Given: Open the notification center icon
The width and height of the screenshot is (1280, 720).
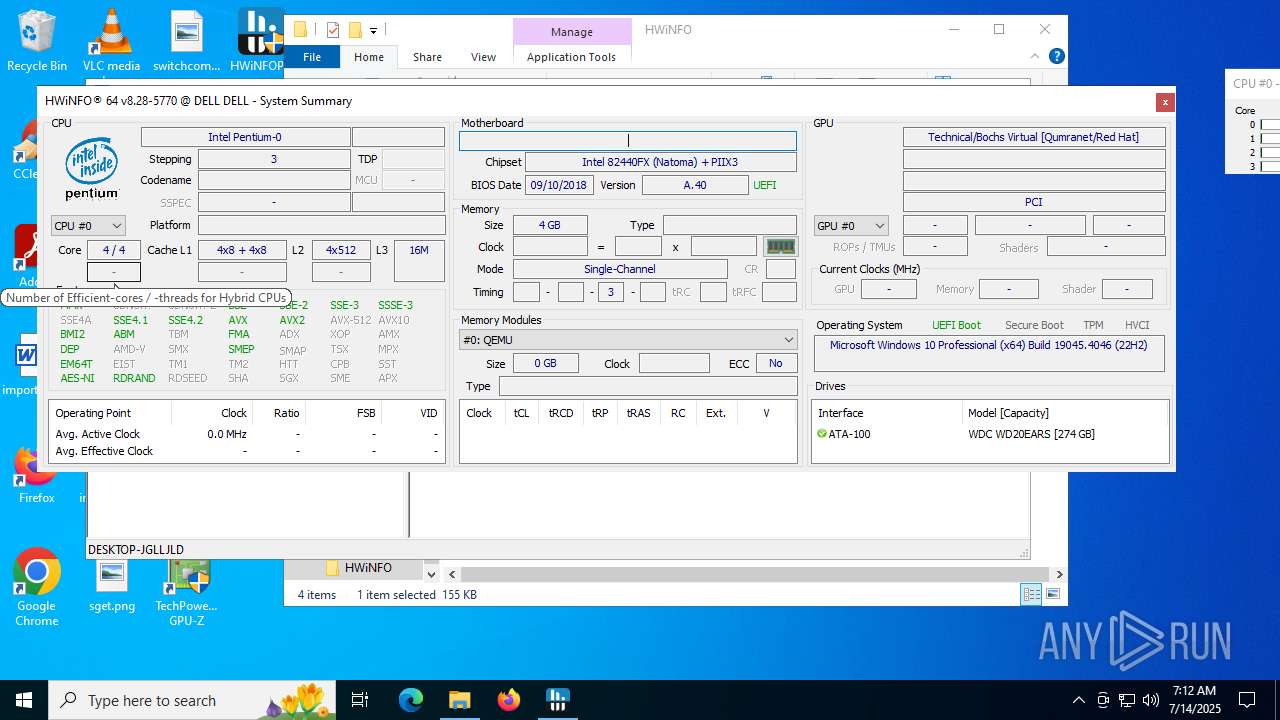Looking at the screenshot, I should click(1247, 700).
